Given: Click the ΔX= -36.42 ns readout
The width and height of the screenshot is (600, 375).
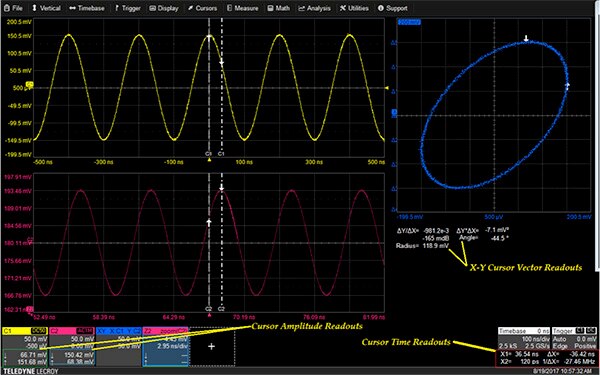Looking at the screenshot, I should click(x=572, y=354).
